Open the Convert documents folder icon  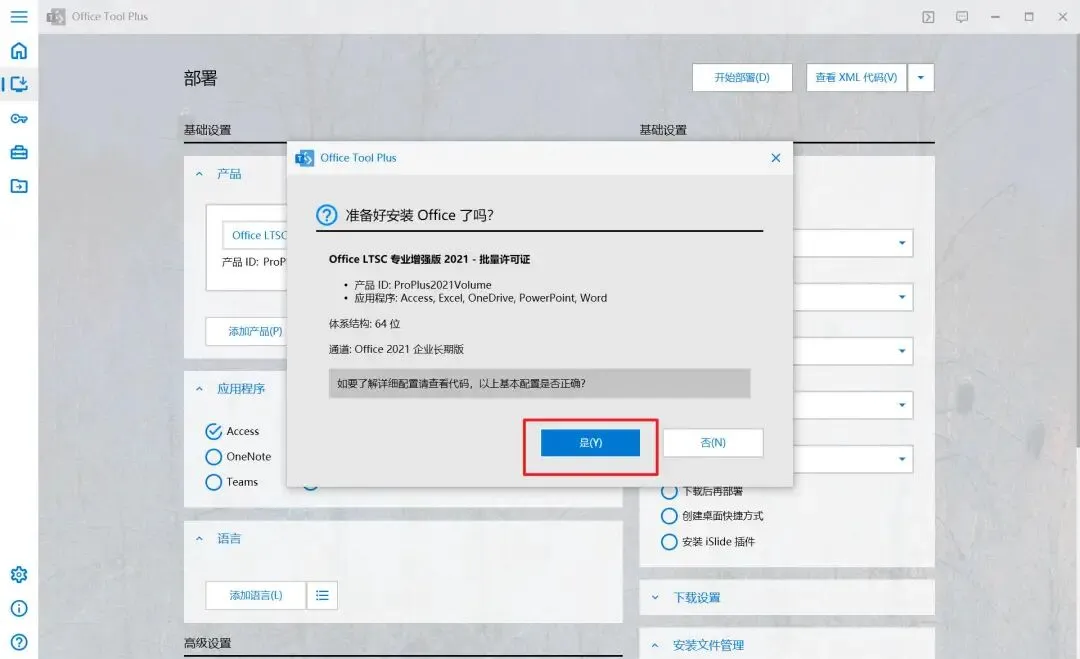[19, 186]
